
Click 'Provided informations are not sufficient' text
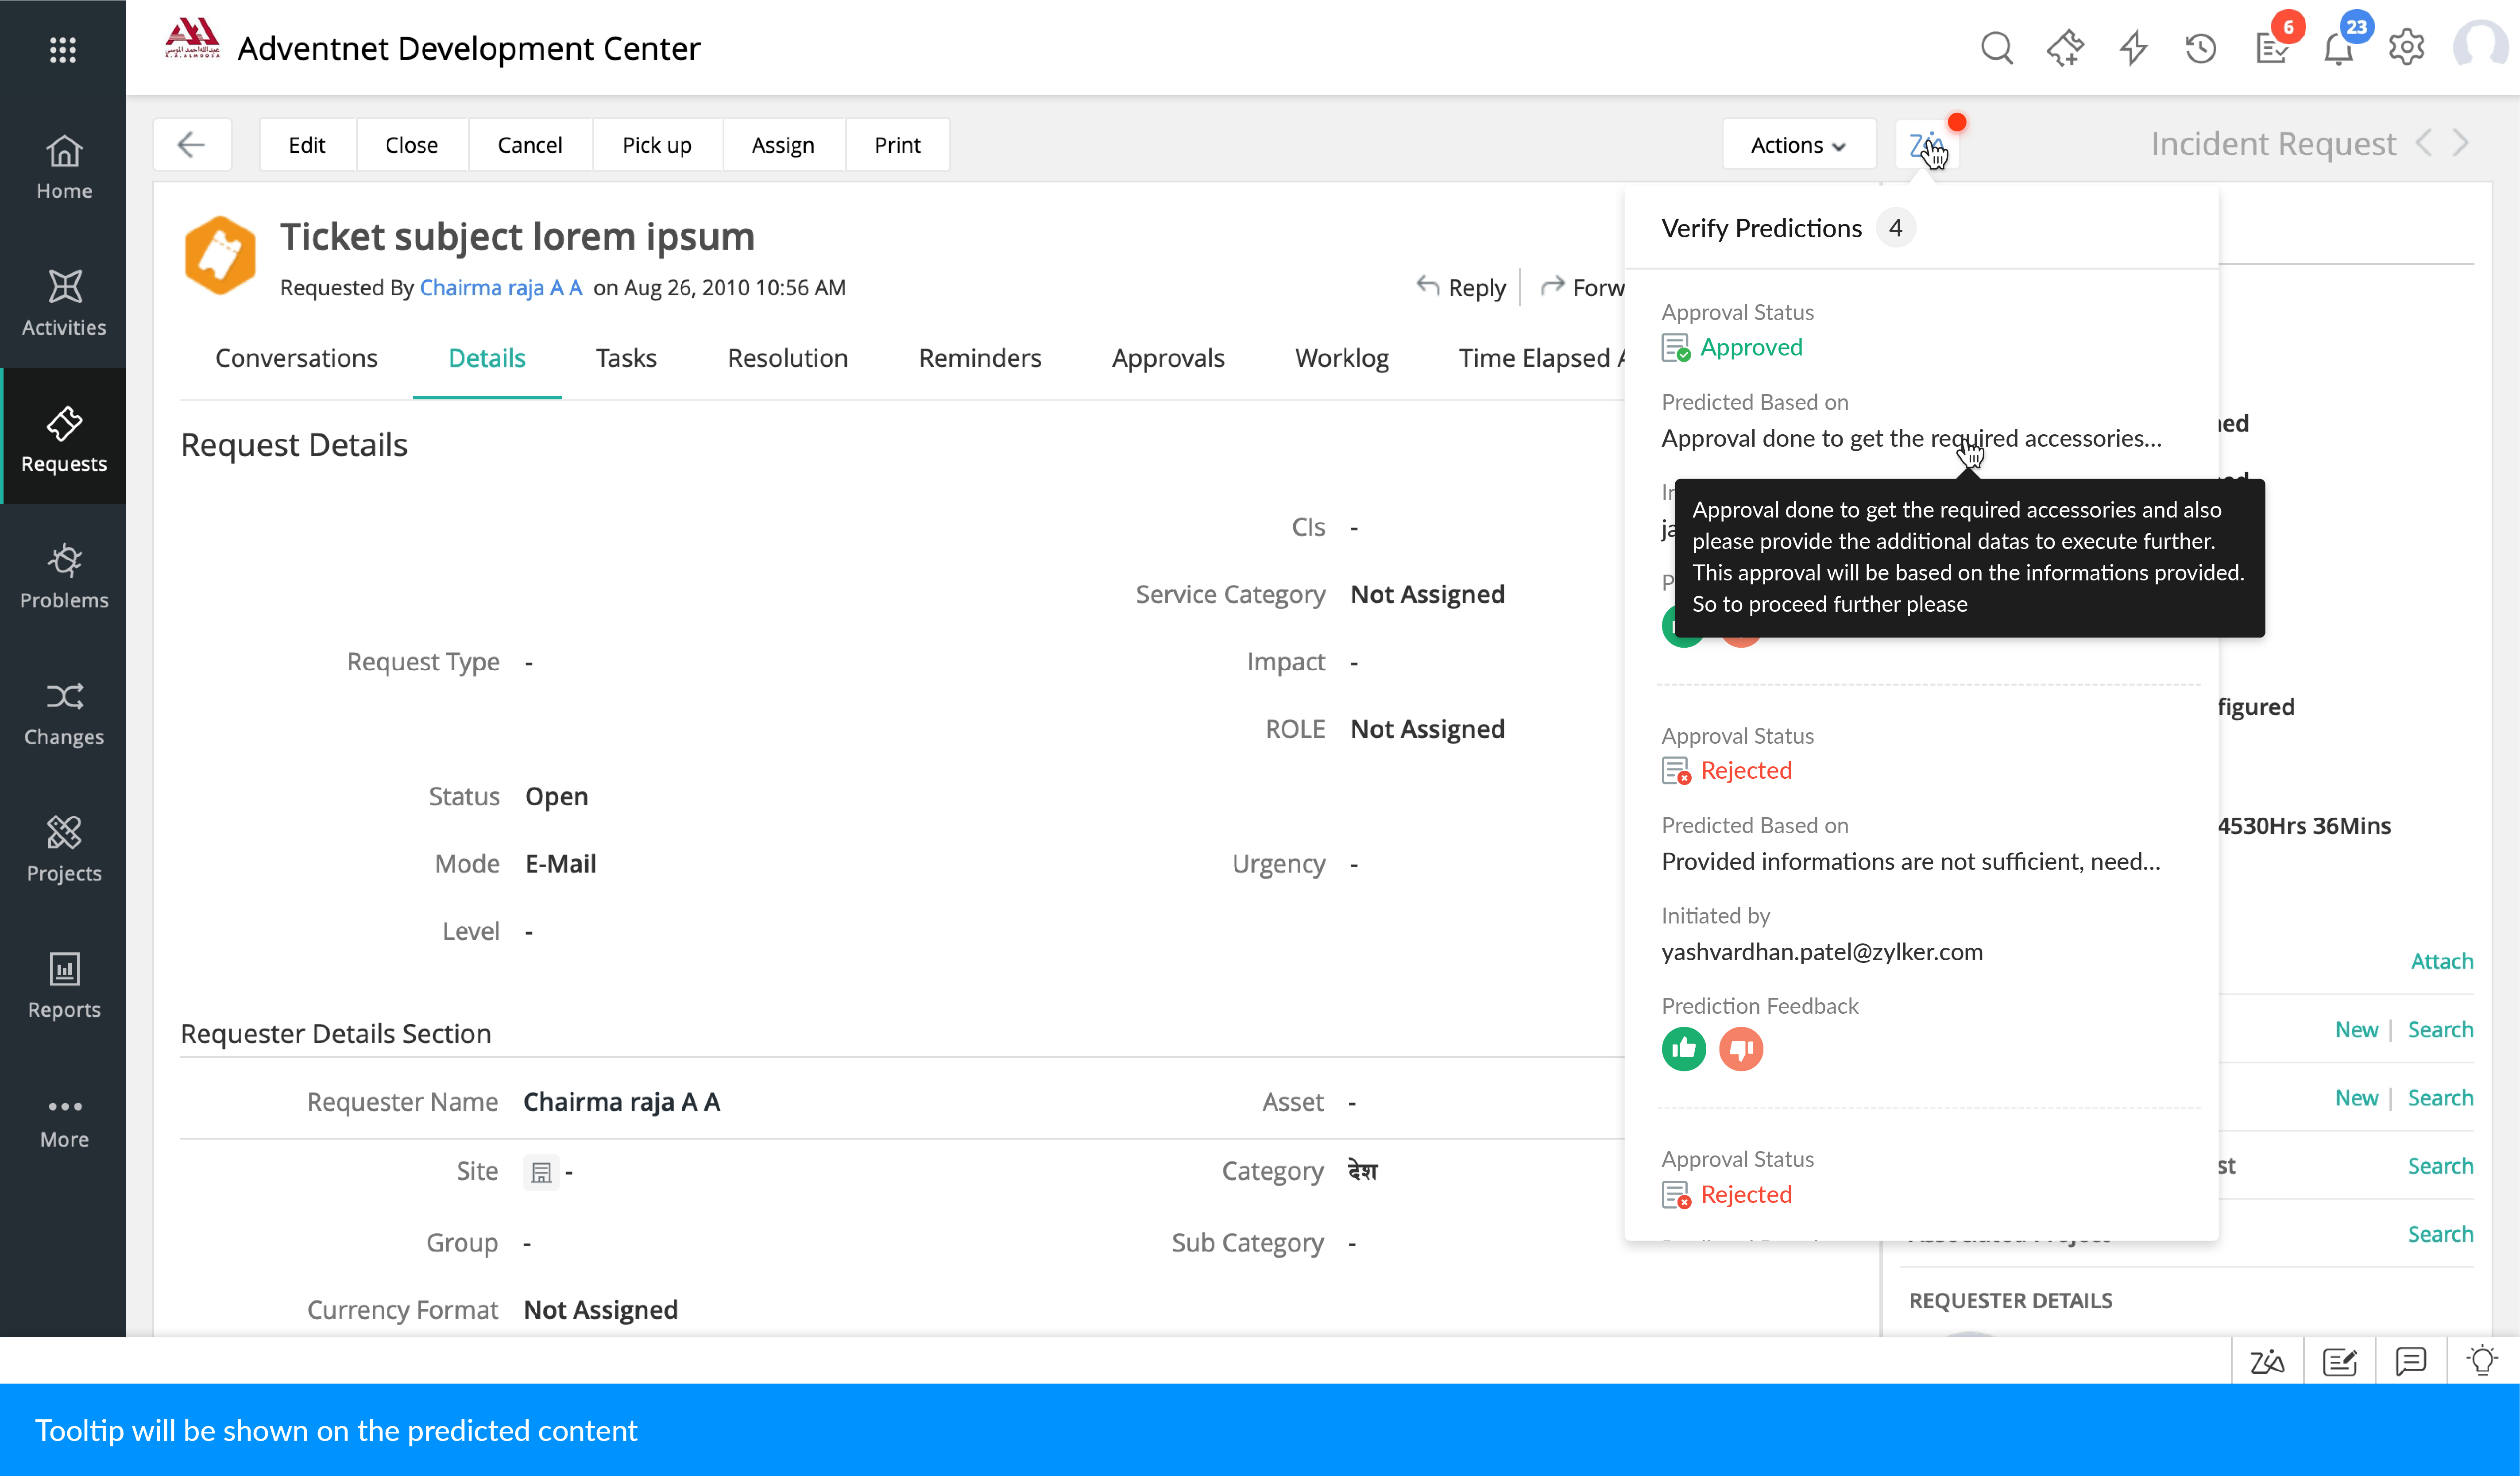click(1911, 861)
